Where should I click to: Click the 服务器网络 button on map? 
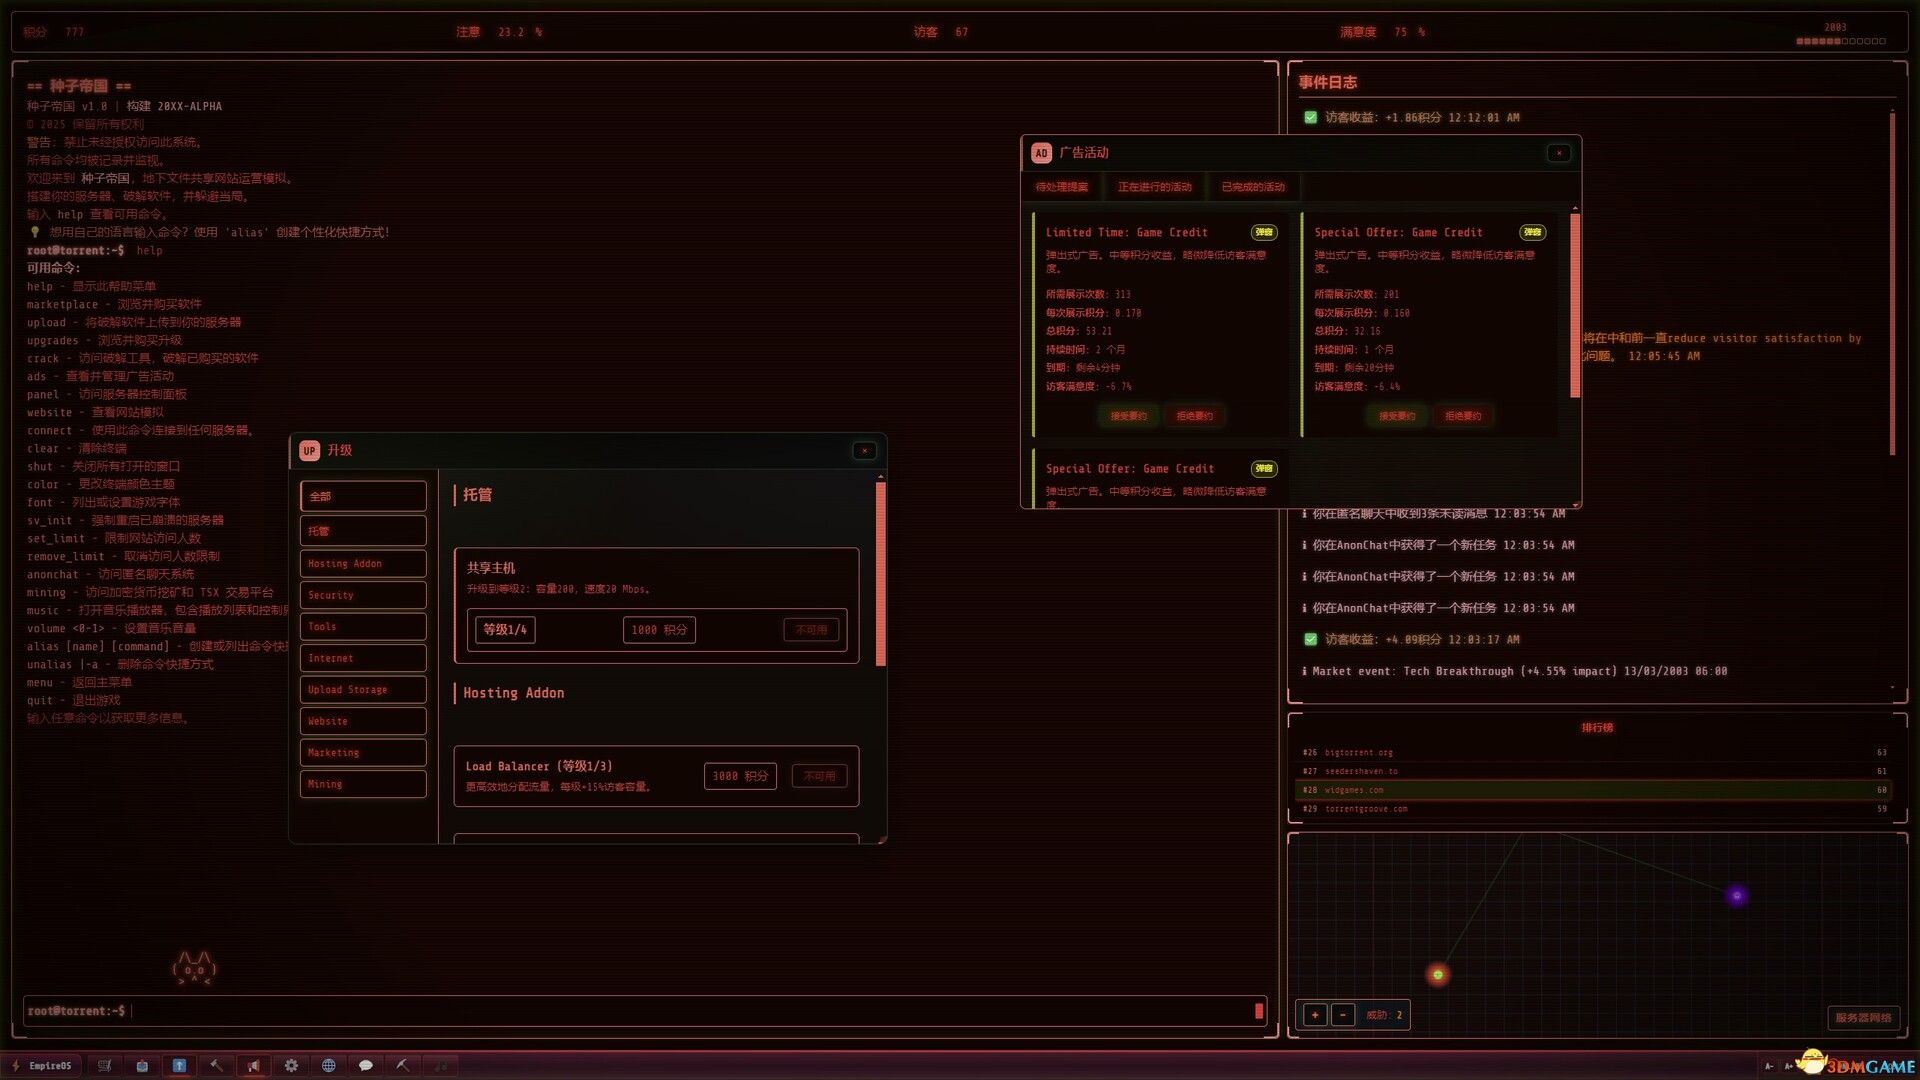coord(1862,1018)
